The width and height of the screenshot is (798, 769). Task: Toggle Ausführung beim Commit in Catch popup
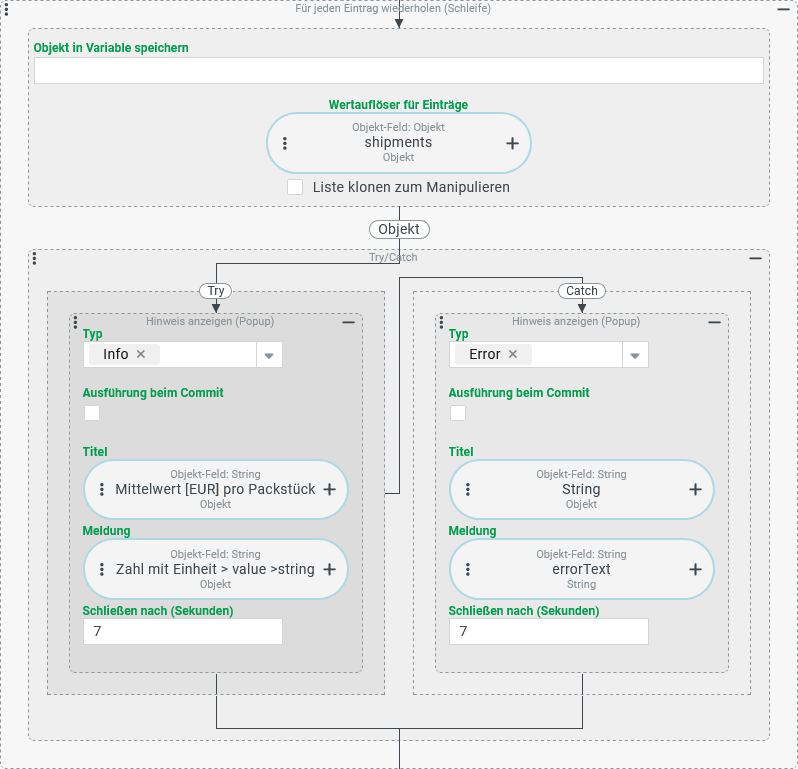[x=458, y=413]
